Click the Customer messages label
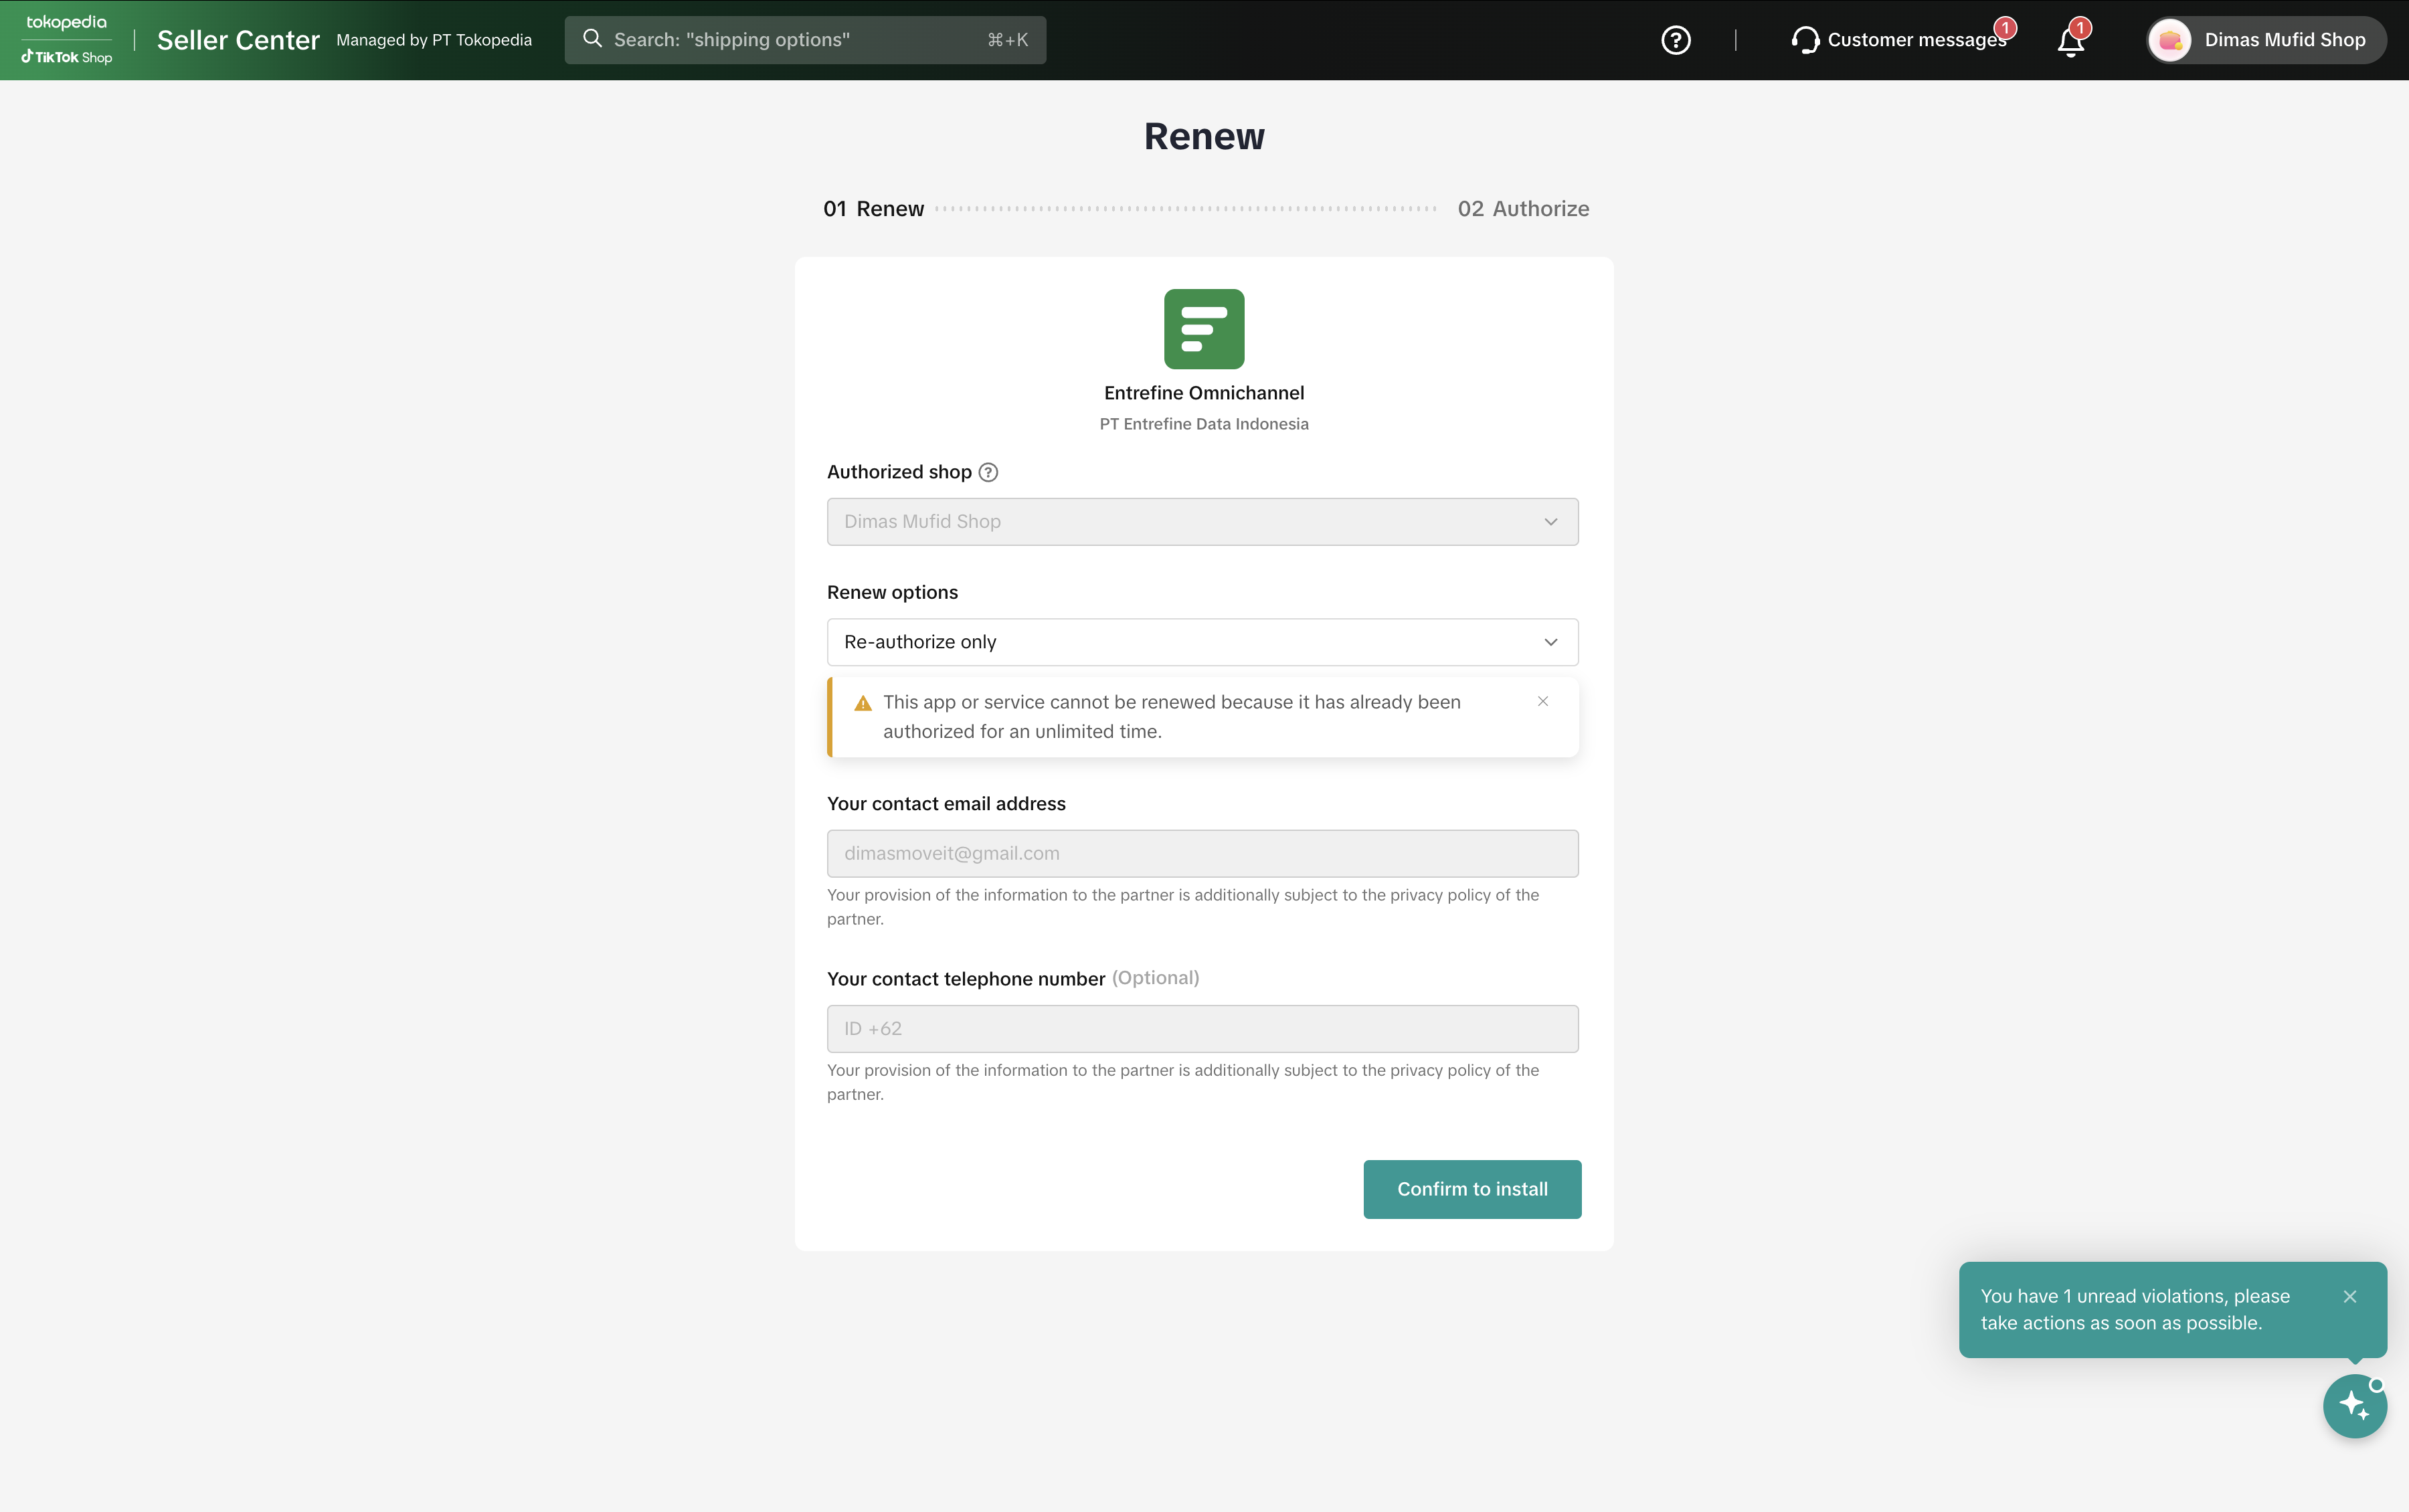The image size is (2409, 1512). (x=1916, y=40)
